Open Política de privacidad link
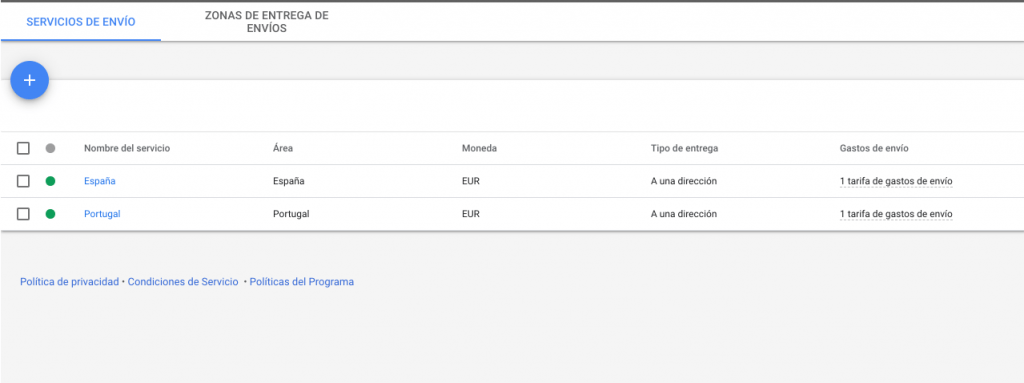 (69, 282)
